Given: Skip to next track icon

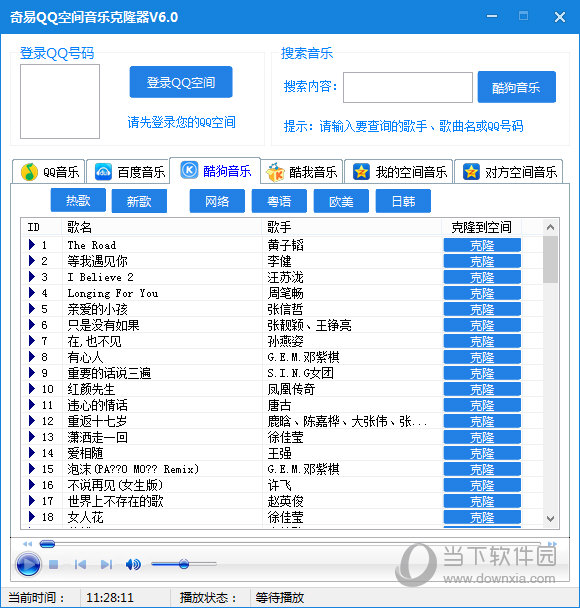Looking at the screenshot, I should [x=106, y=565].
